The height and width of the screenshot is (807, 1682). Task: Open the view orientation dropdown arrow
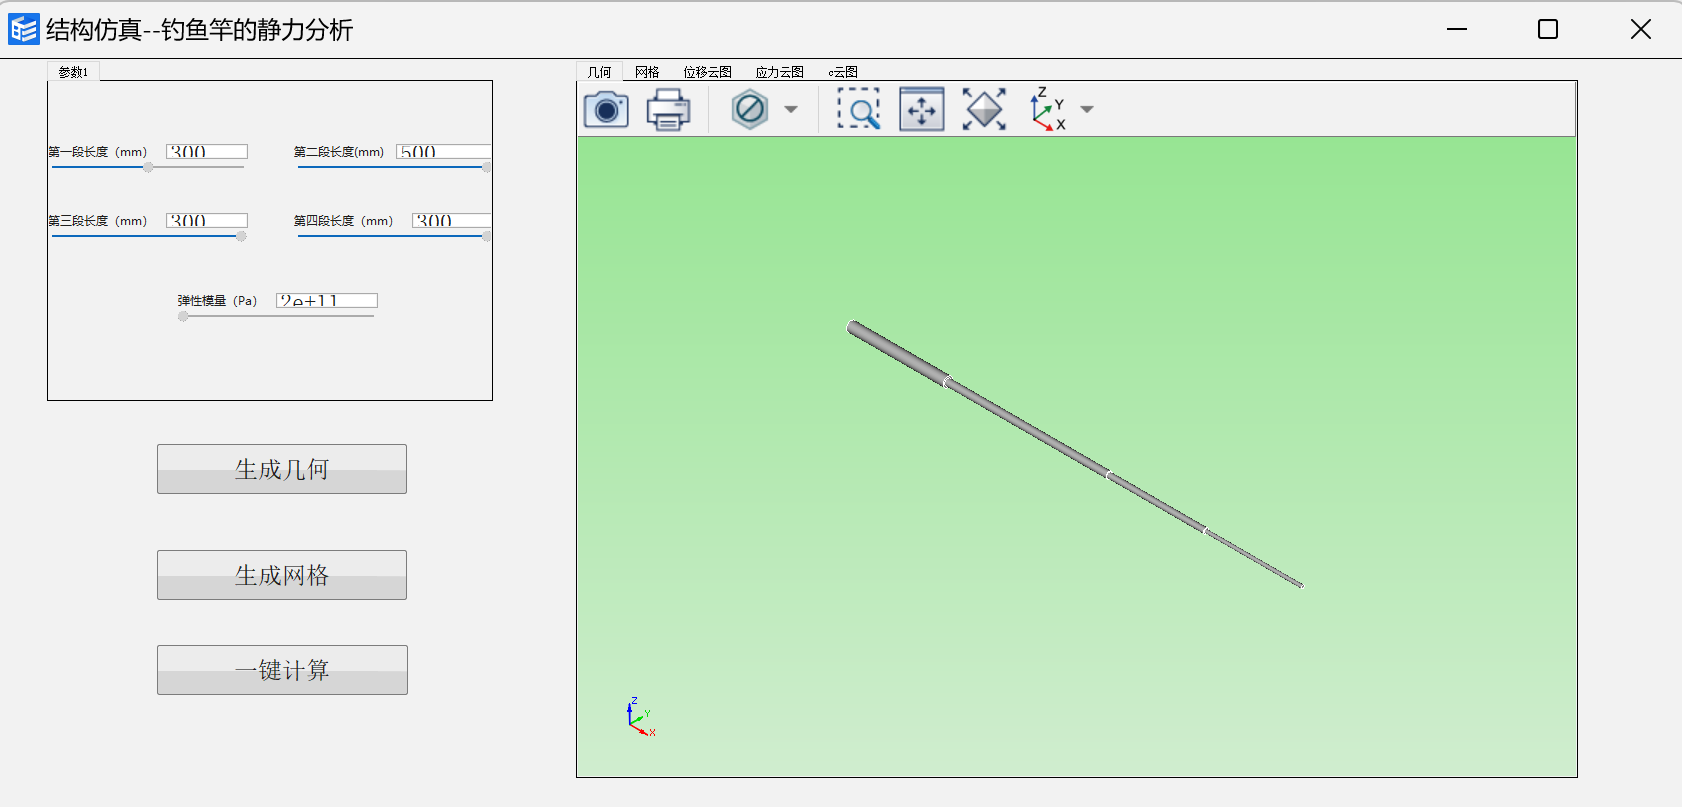pos(1087,109)
